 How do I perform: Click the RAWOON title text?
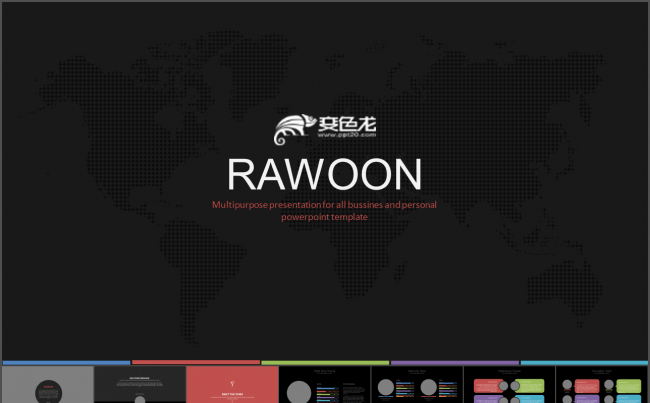click(325, 174)
